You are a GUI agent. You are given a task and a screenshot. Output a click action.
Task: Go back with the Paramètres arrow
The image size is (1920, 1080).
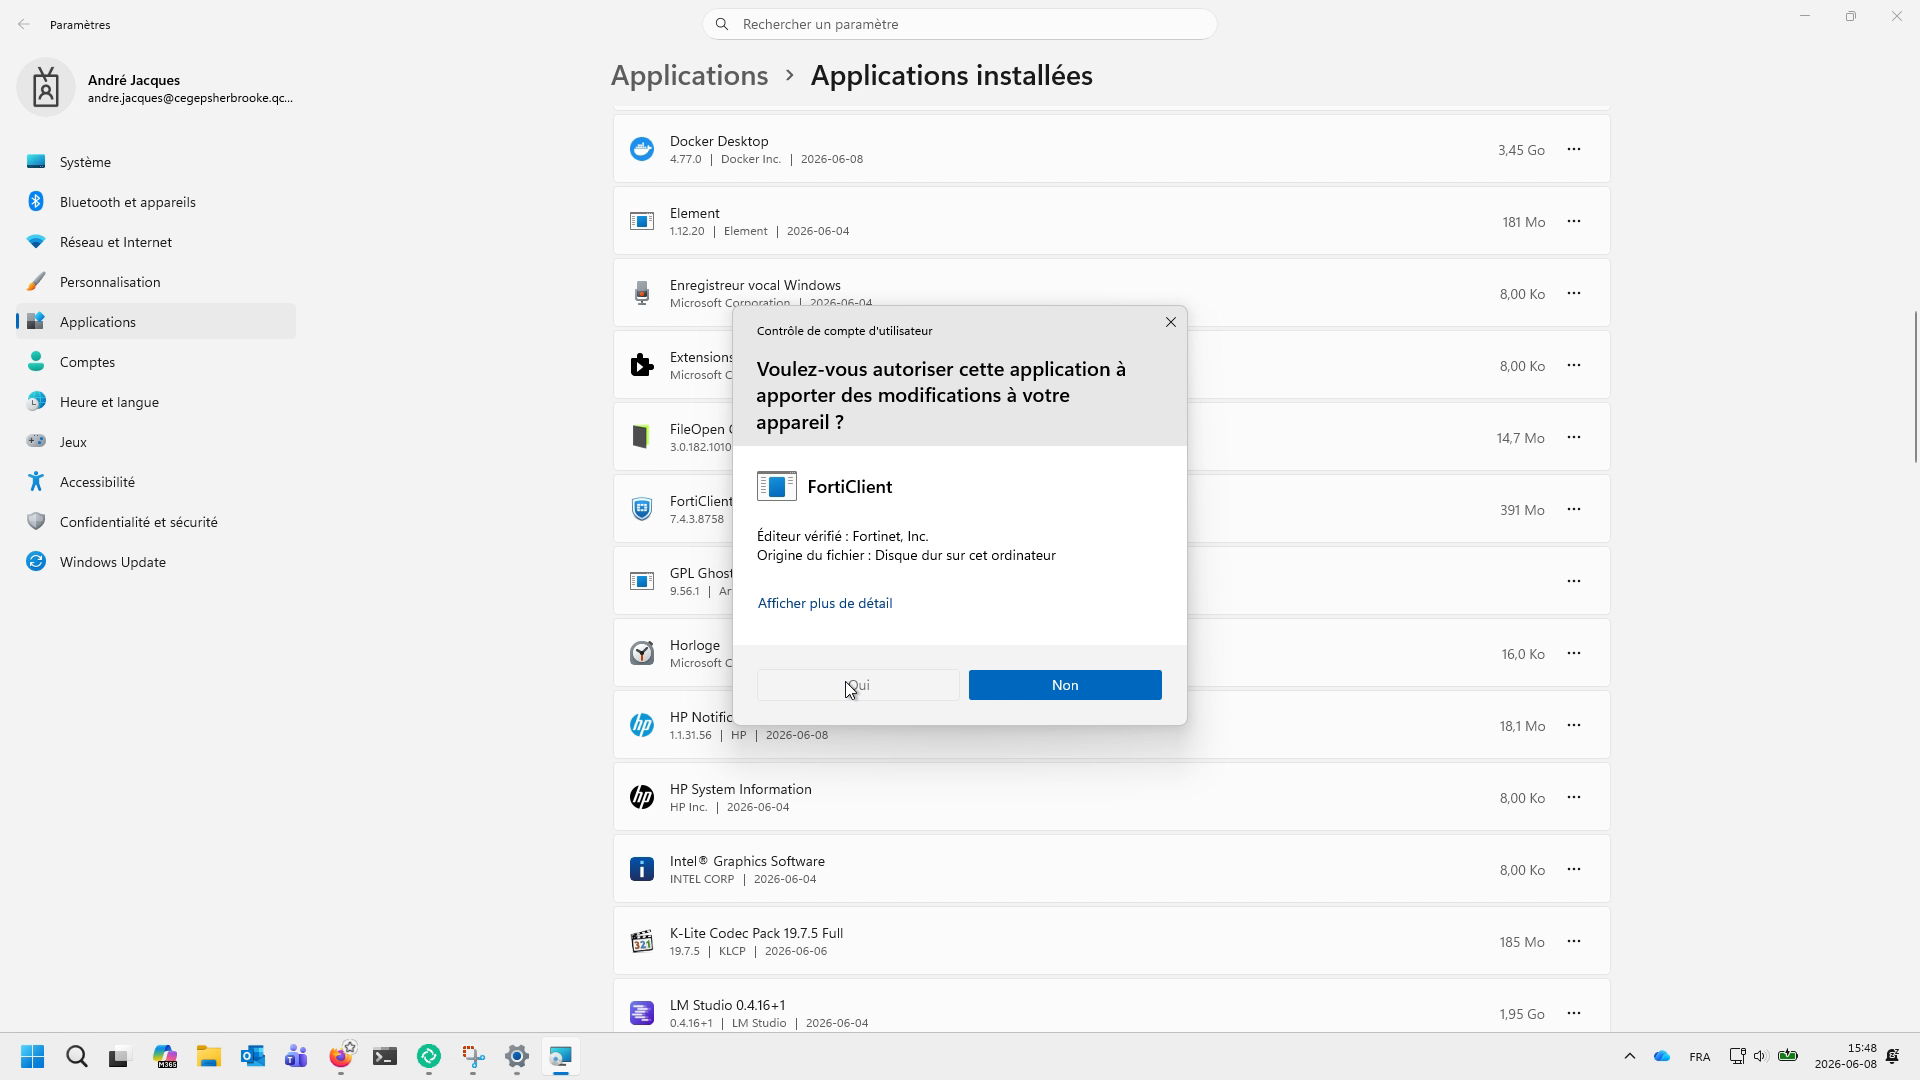coord(24,24)
